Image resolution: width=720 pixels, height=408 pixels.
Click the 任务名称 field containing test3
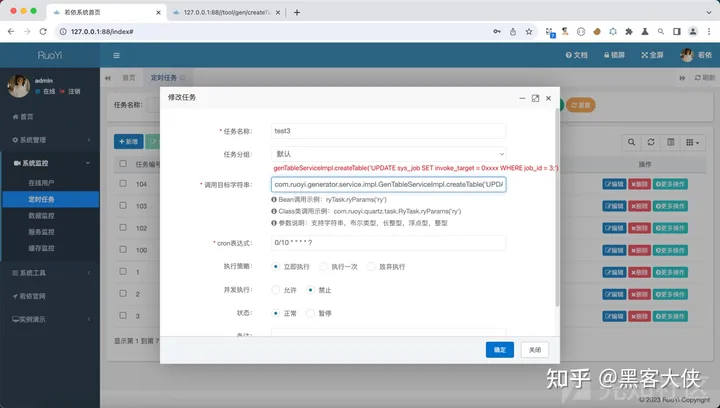coord(388,131)
